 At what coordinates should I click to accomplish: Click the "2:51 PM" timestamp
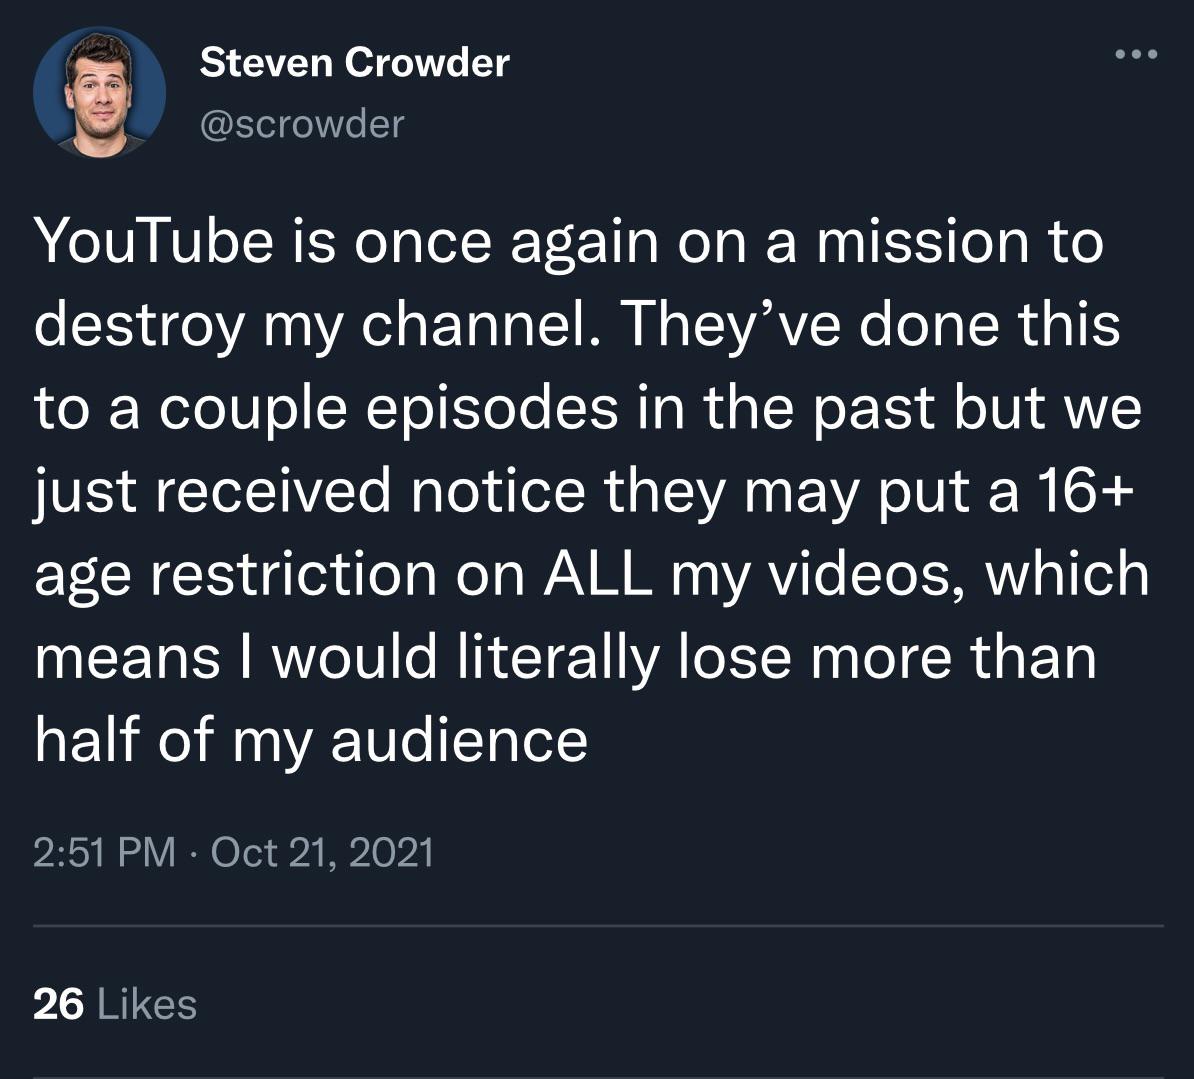[x=104, y=852]
